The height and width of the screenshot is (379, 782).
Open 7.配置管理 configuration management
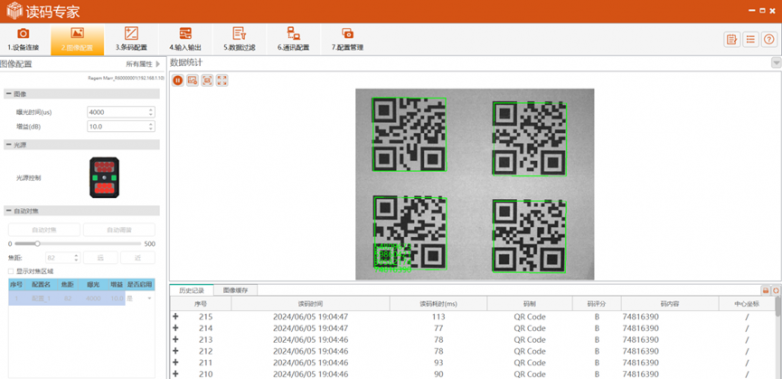pos(348,40)
